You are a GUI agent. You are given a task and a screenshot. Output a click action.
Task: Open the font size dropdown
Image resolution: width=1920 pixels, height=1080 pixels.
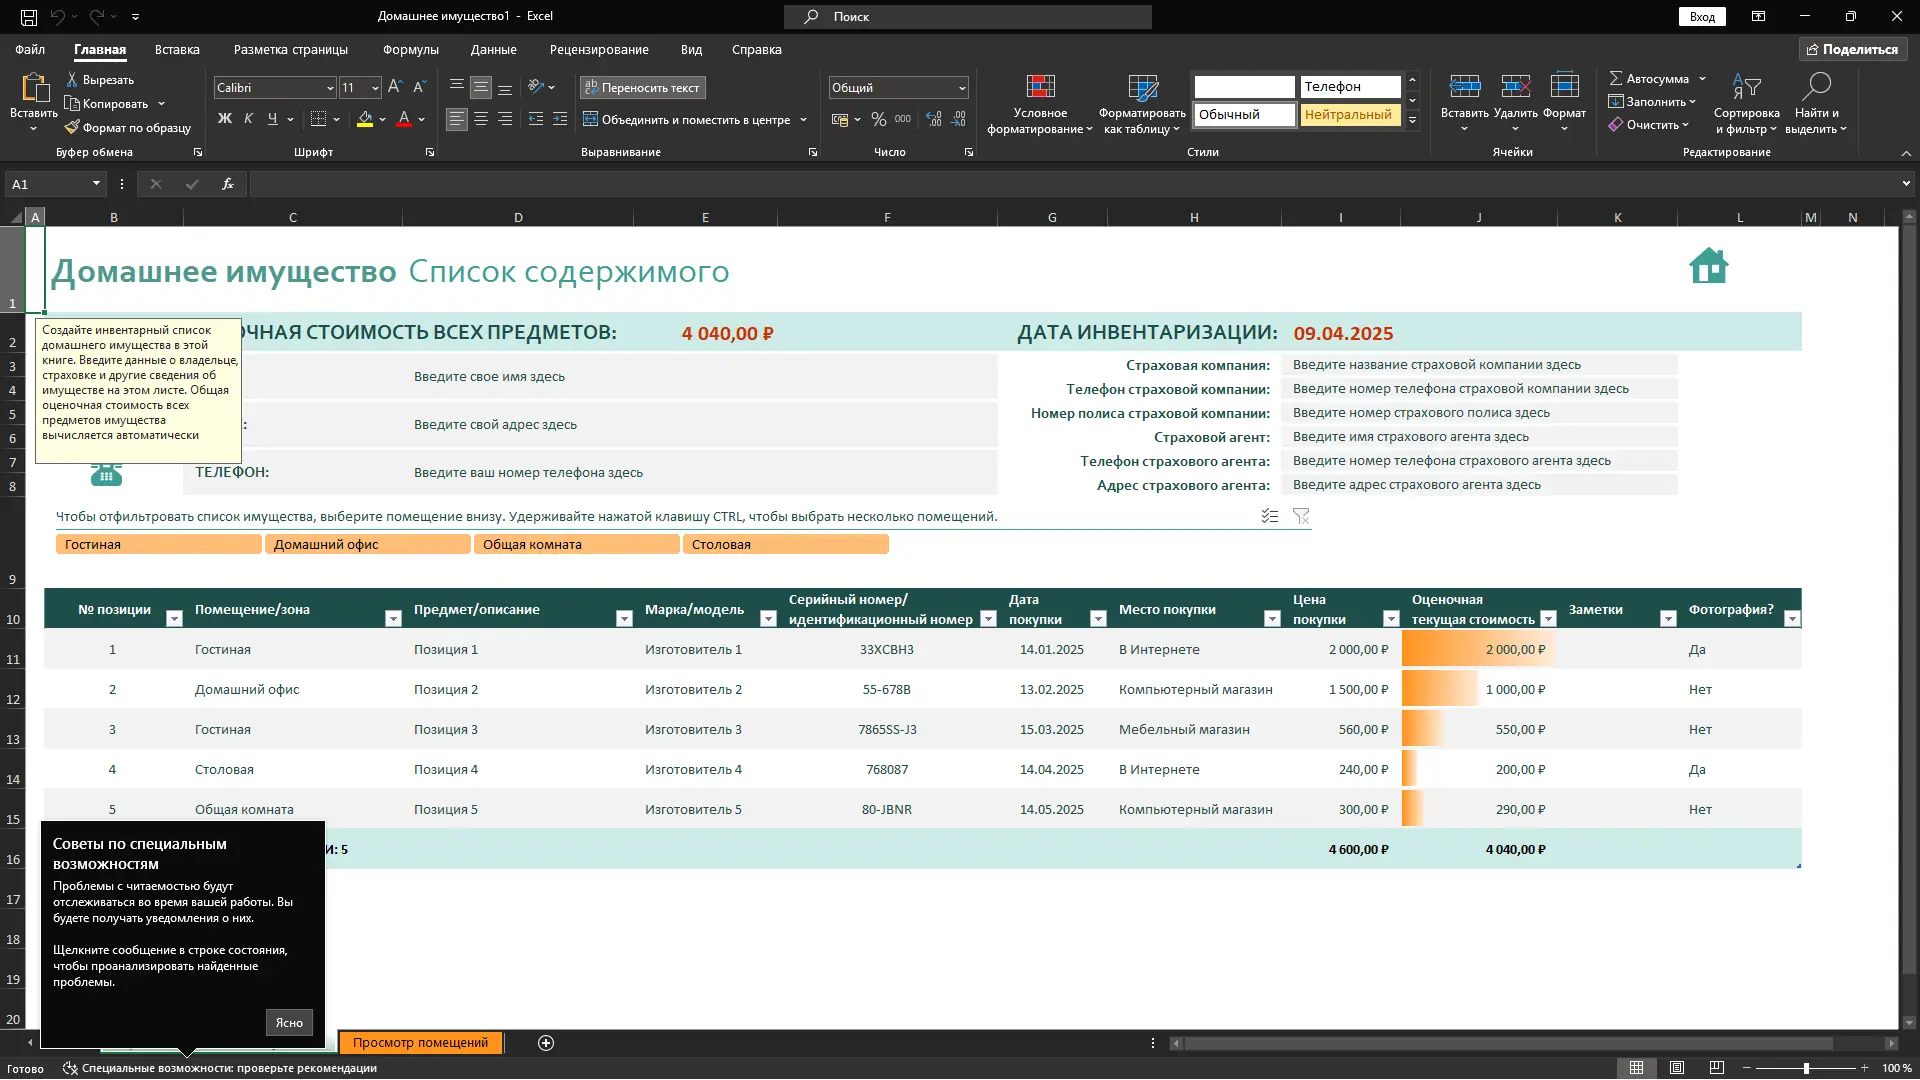pos(374,87)
